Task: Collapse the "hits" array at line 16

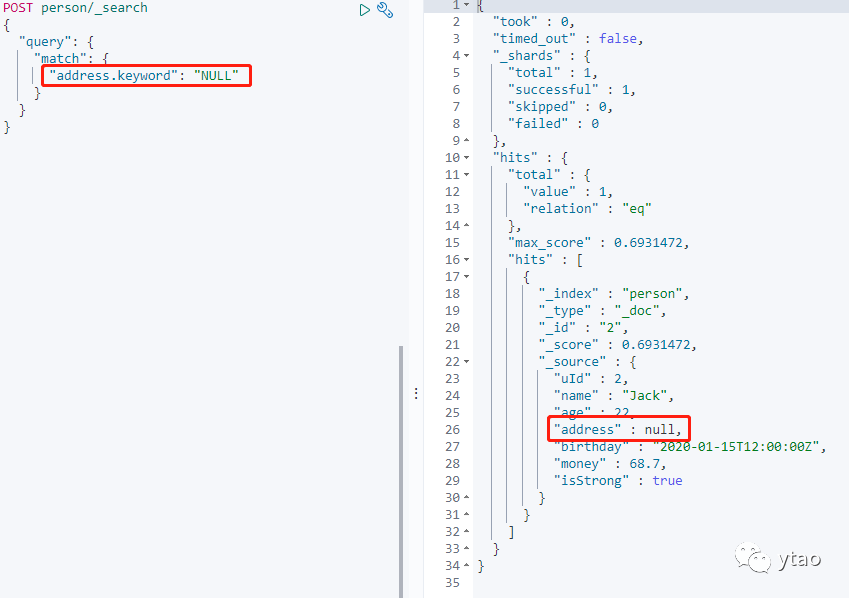Action: coord(467,260)
